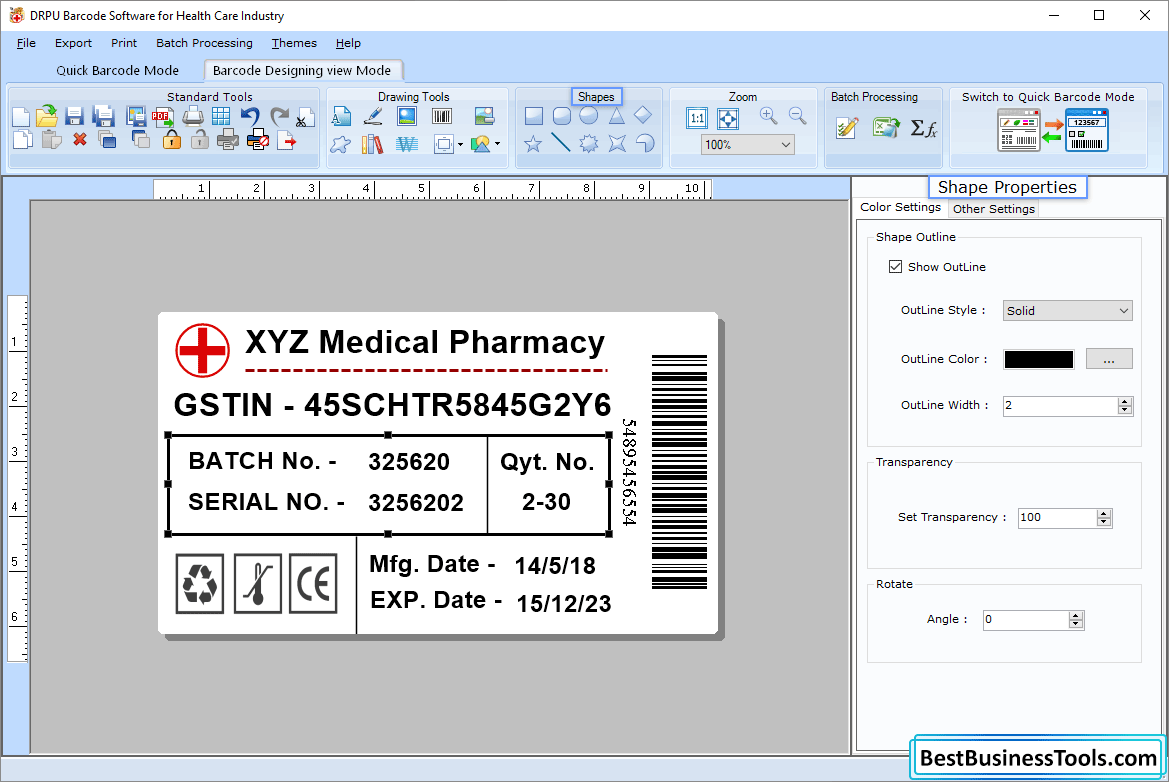This screenshot has height=782, width=1169.
Task: Select the Pencil drawing tool
Action: (372, 116)
